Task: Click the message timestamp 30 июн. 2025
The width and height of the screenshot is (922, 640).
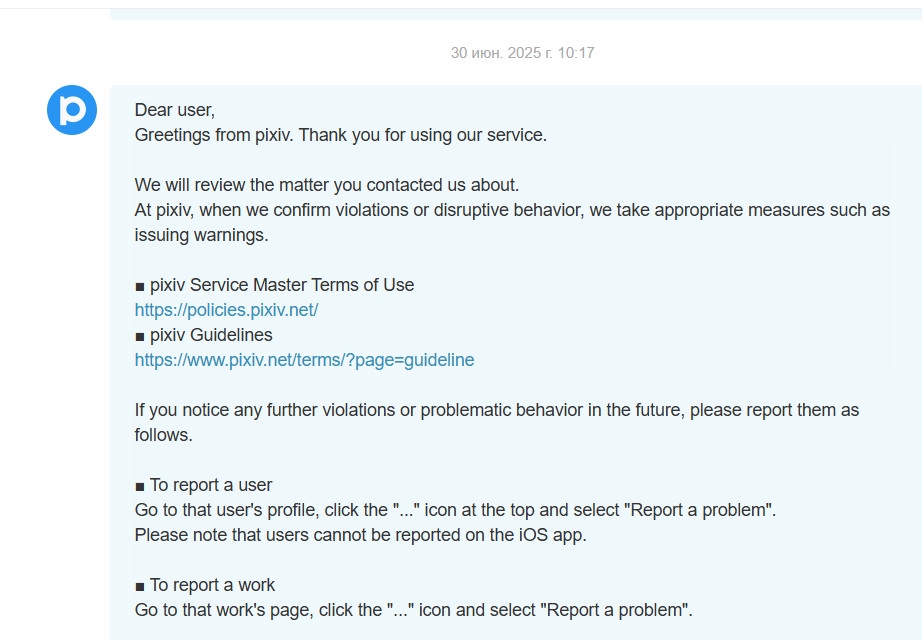Action: pos(522,52)
